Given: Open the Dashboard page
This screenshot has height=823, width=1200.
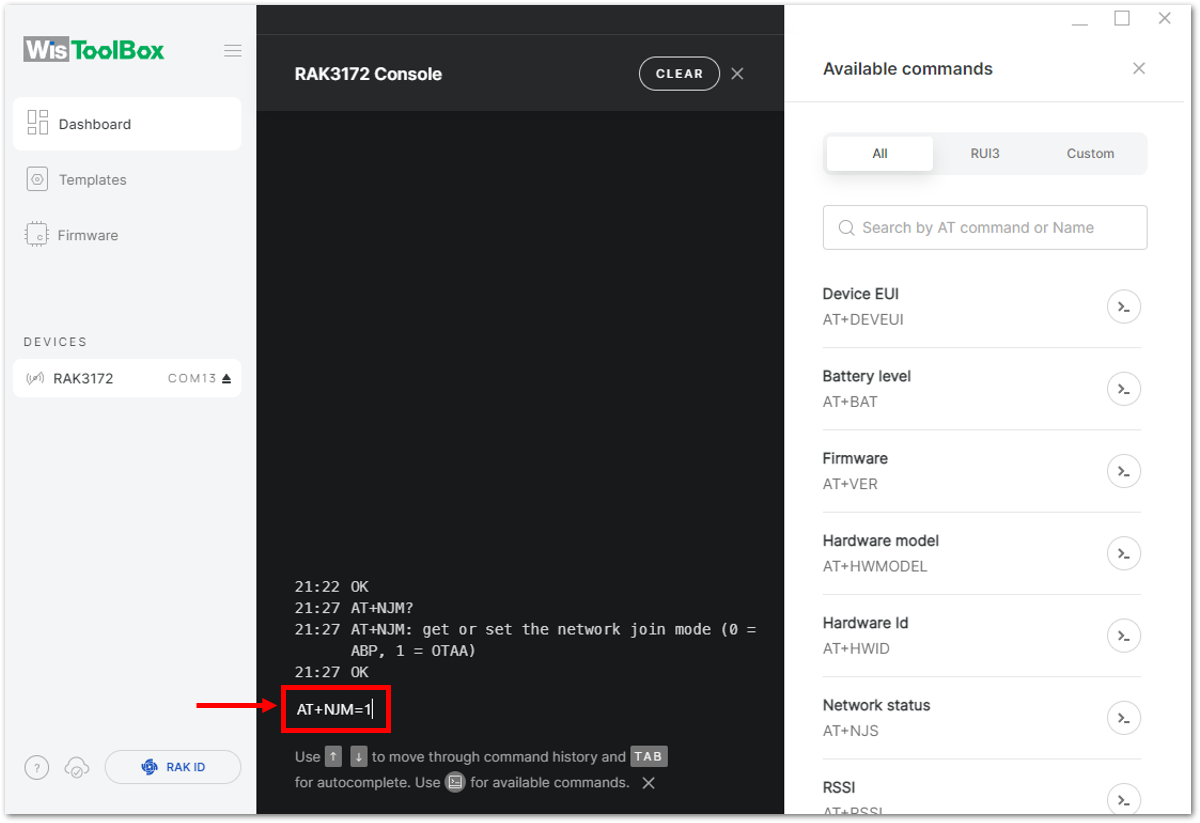Looking at the screenshot, I should tap(127, 124).
